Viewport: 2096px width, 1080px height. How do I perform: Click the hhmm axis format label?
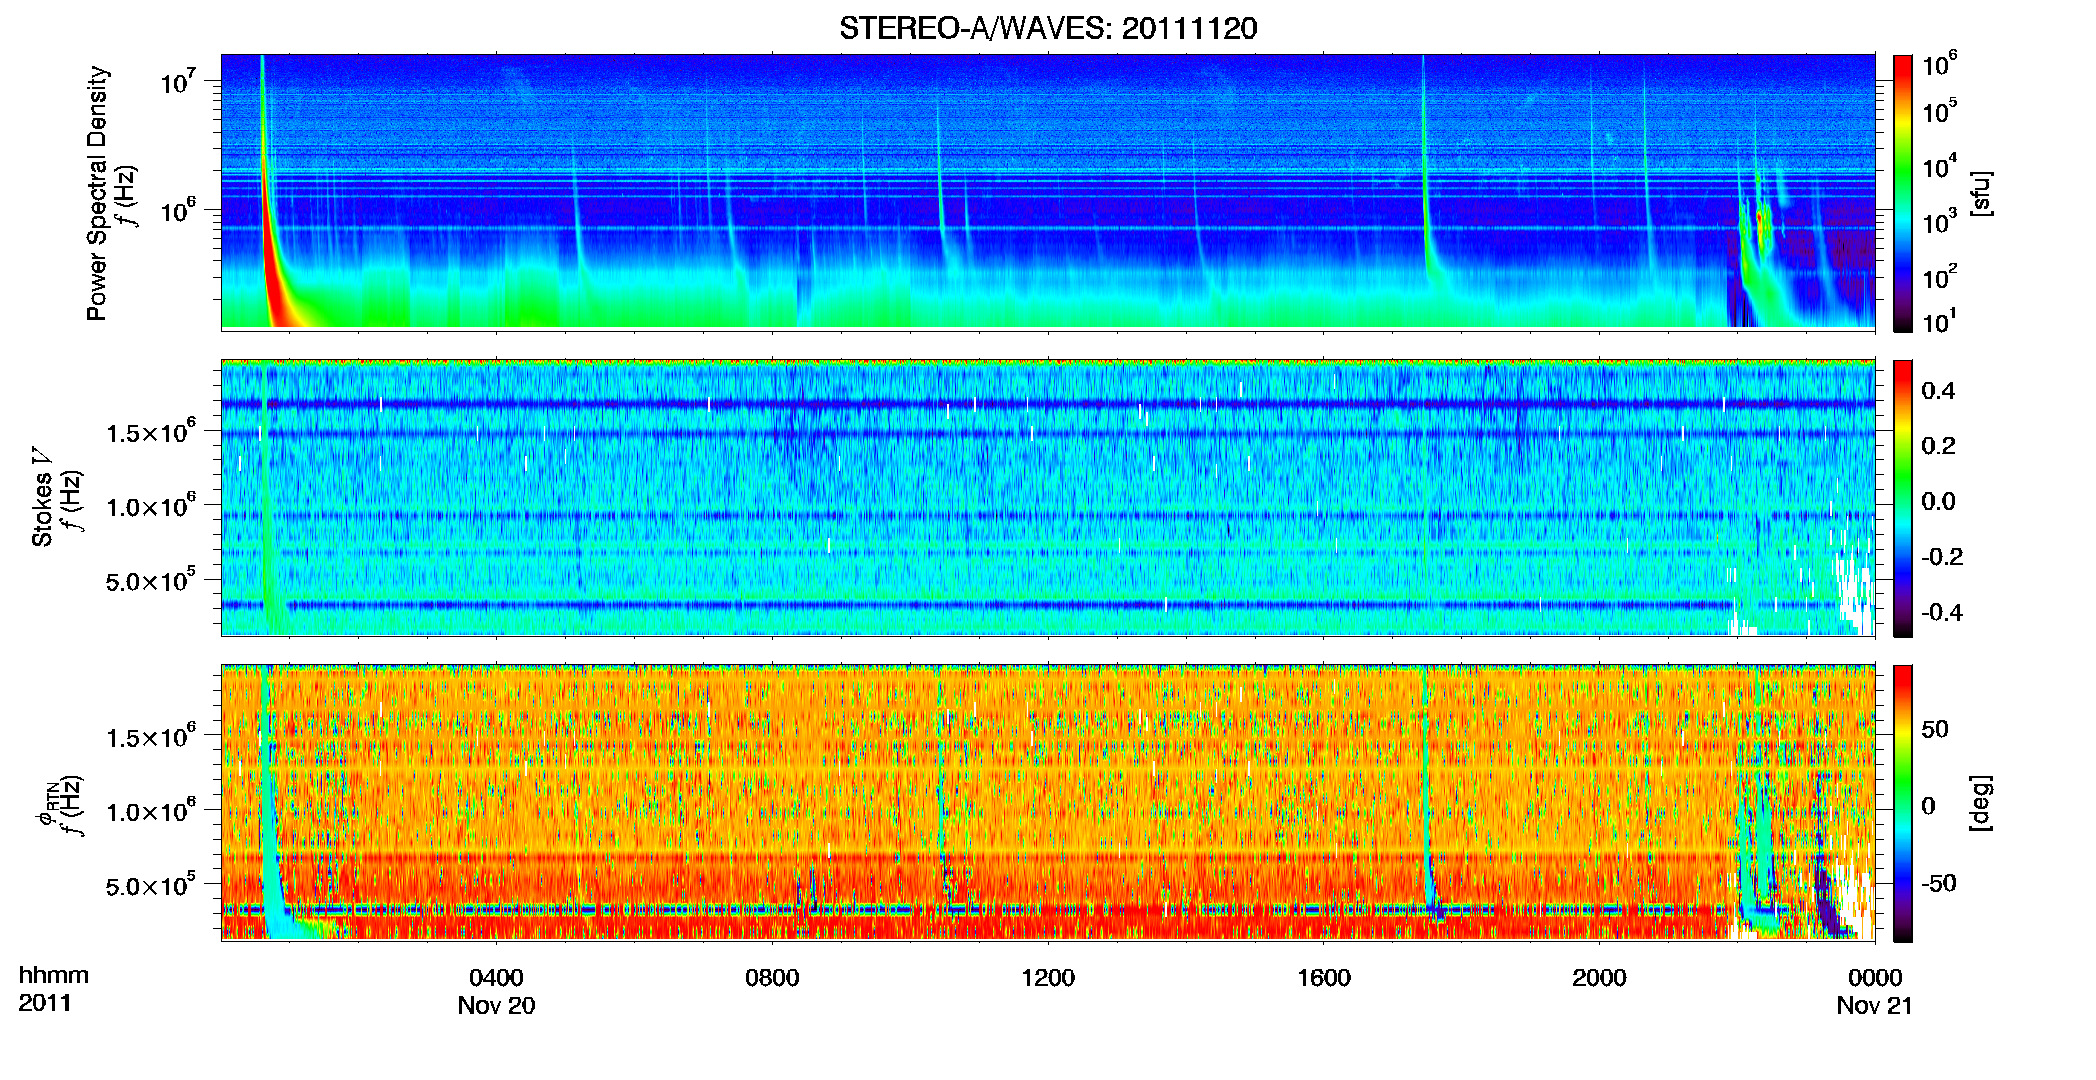click(x=54, y=976)
